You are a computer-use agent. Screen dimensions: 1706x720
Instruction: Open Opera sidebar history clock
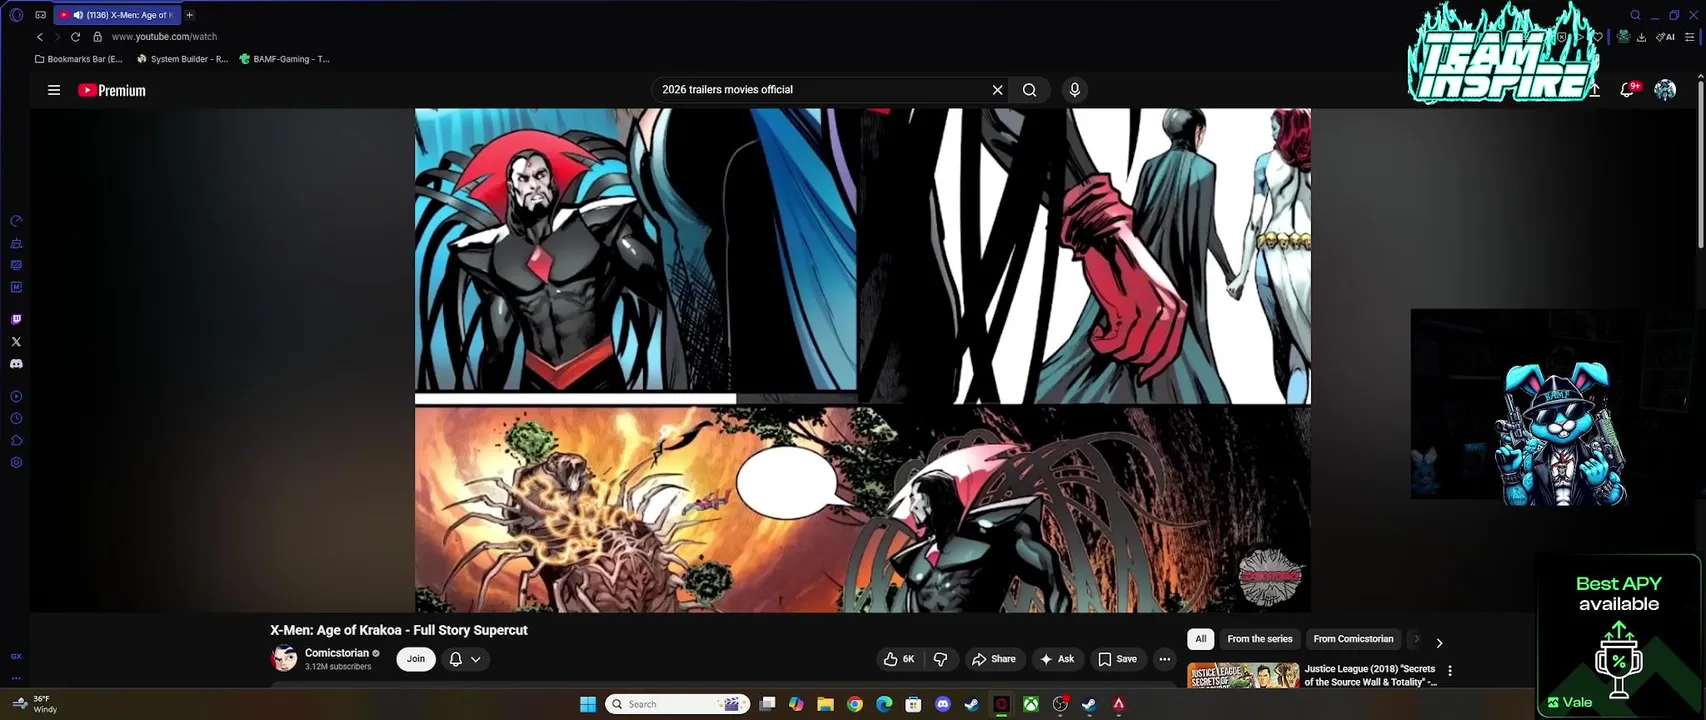pyautogui.click(x=16, y=419)
